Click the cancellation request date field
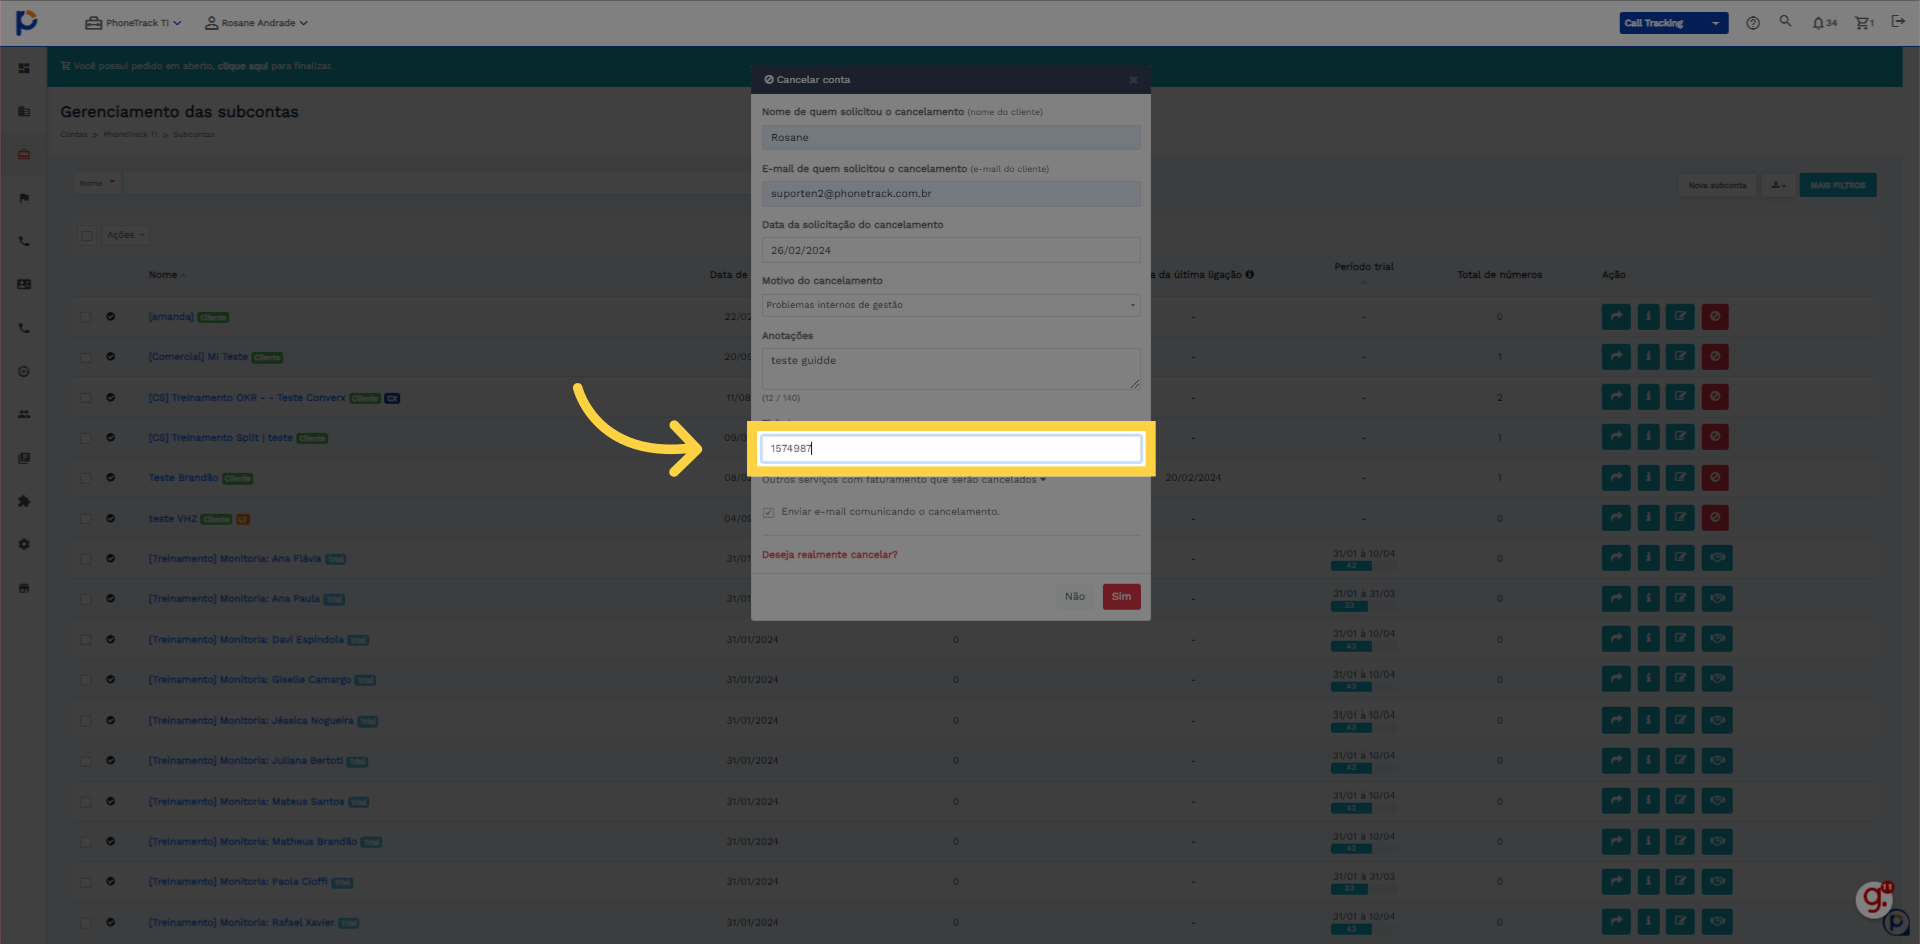This screenshot has height=944, width=1920. 951,250
